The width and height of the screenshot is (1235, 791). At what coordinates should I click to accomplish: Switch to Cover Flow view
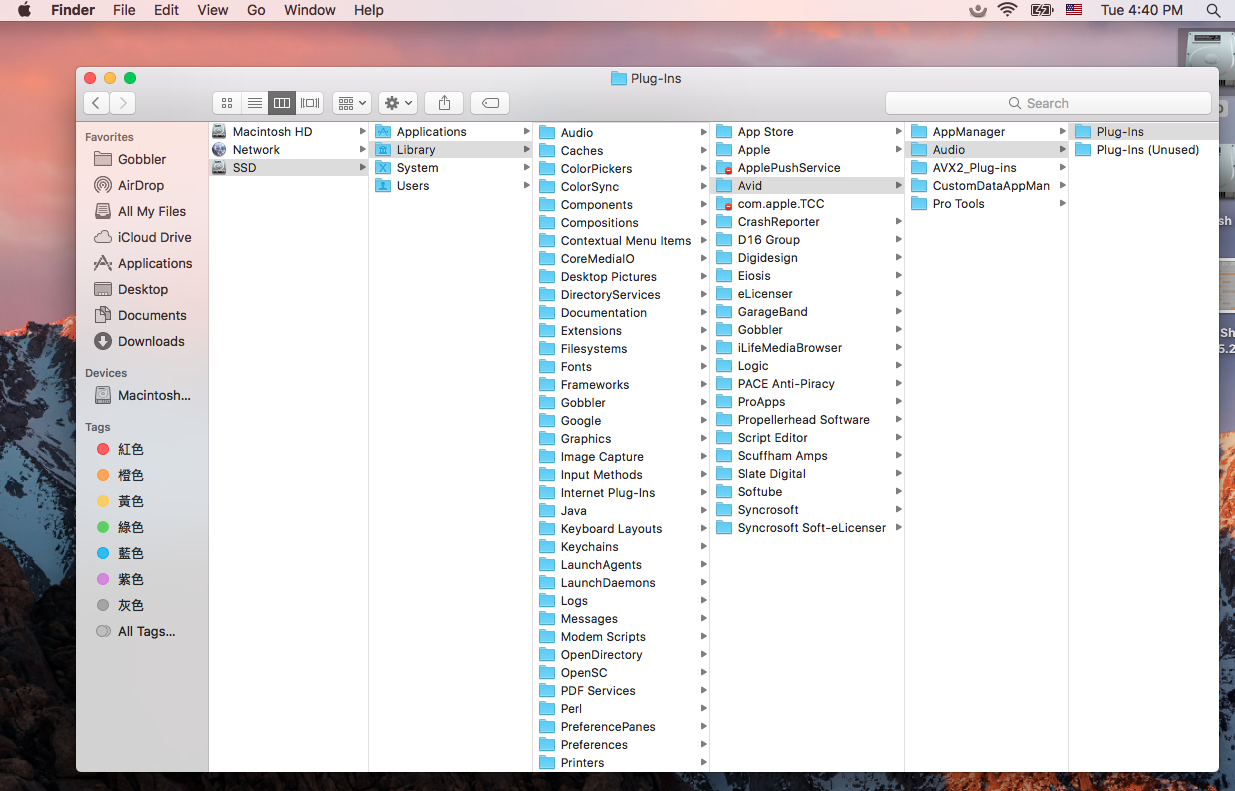coord(310,103)
